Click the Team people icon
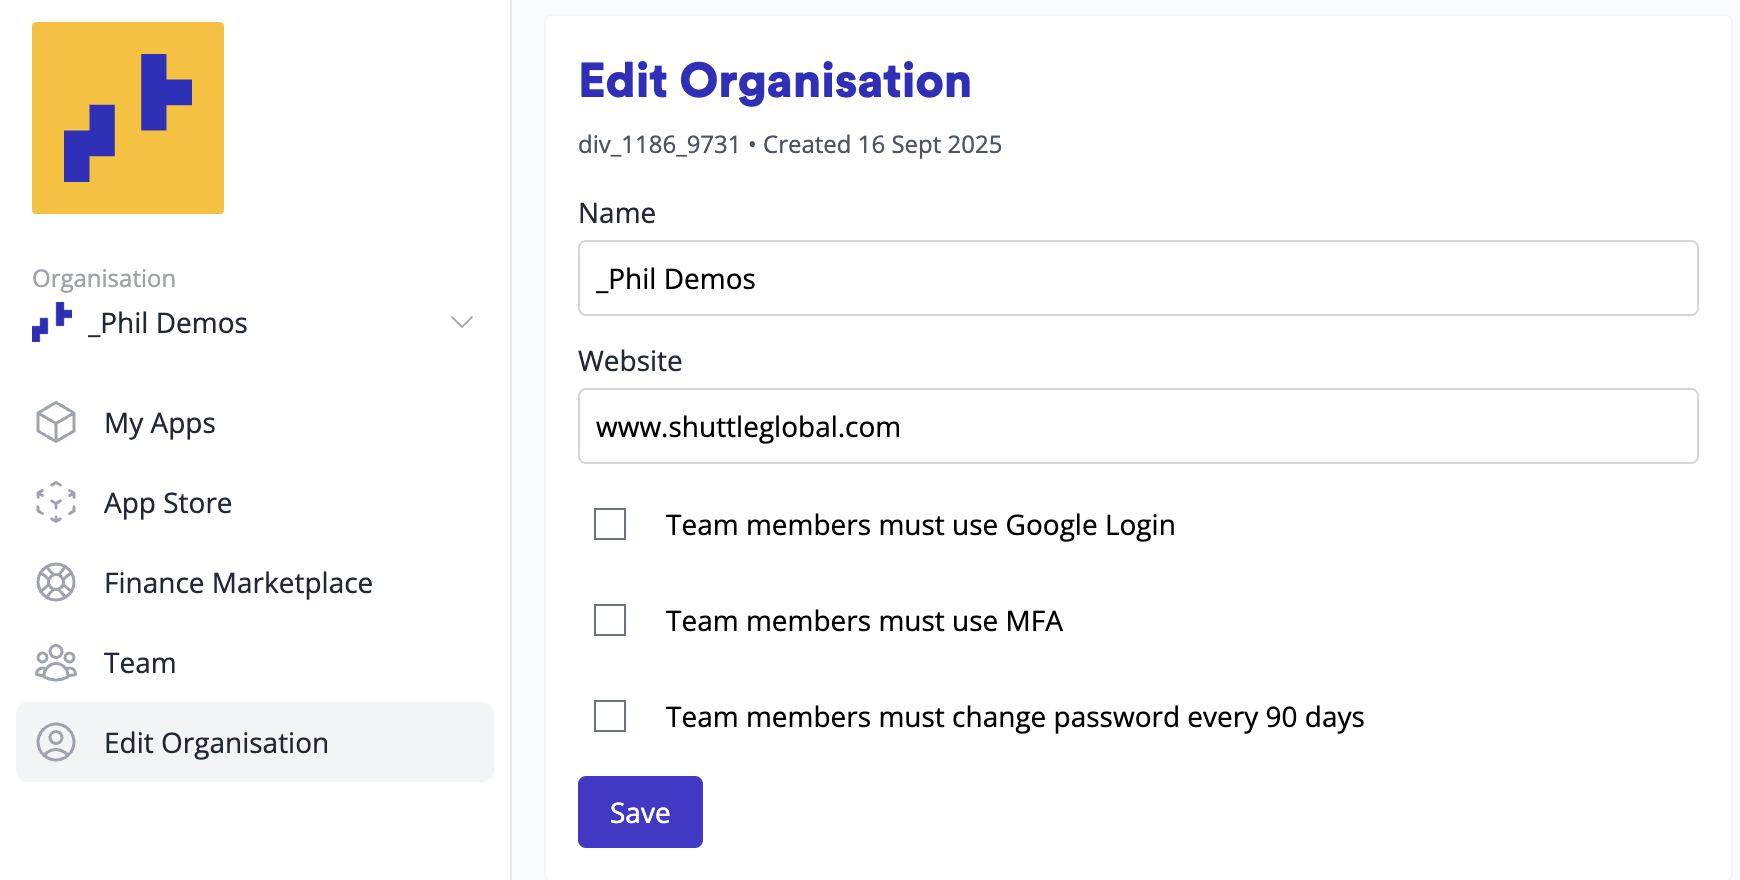Viewport: 1740px width, 880px height. coord(56,662)
